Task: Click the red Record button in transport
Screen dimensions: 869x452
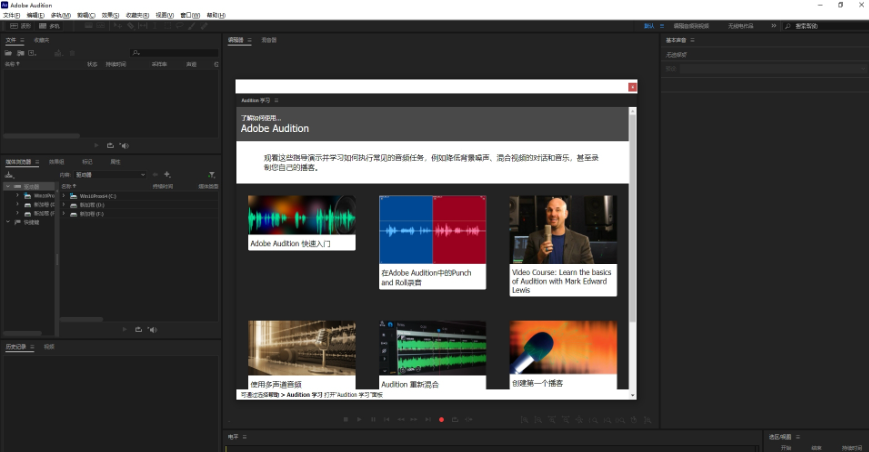Action: 441,420
